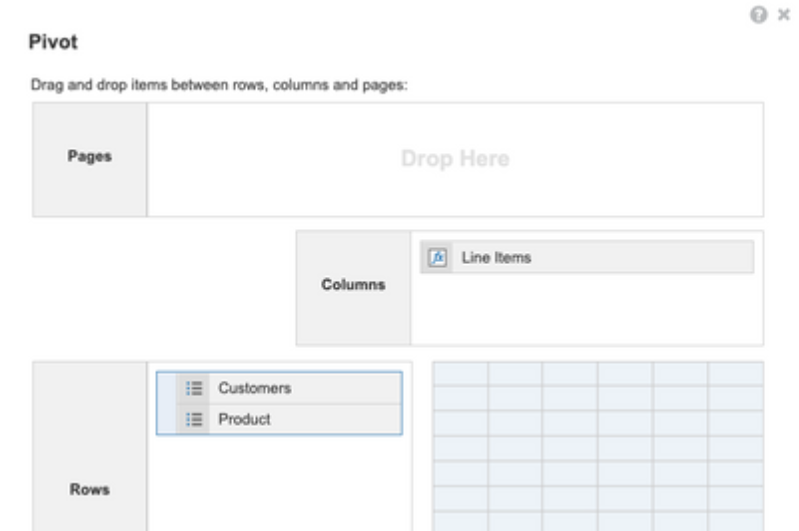Click the bottom-right visible preview grid cell
The height and width of the screenshot is (531, 799).
point(735,520)
